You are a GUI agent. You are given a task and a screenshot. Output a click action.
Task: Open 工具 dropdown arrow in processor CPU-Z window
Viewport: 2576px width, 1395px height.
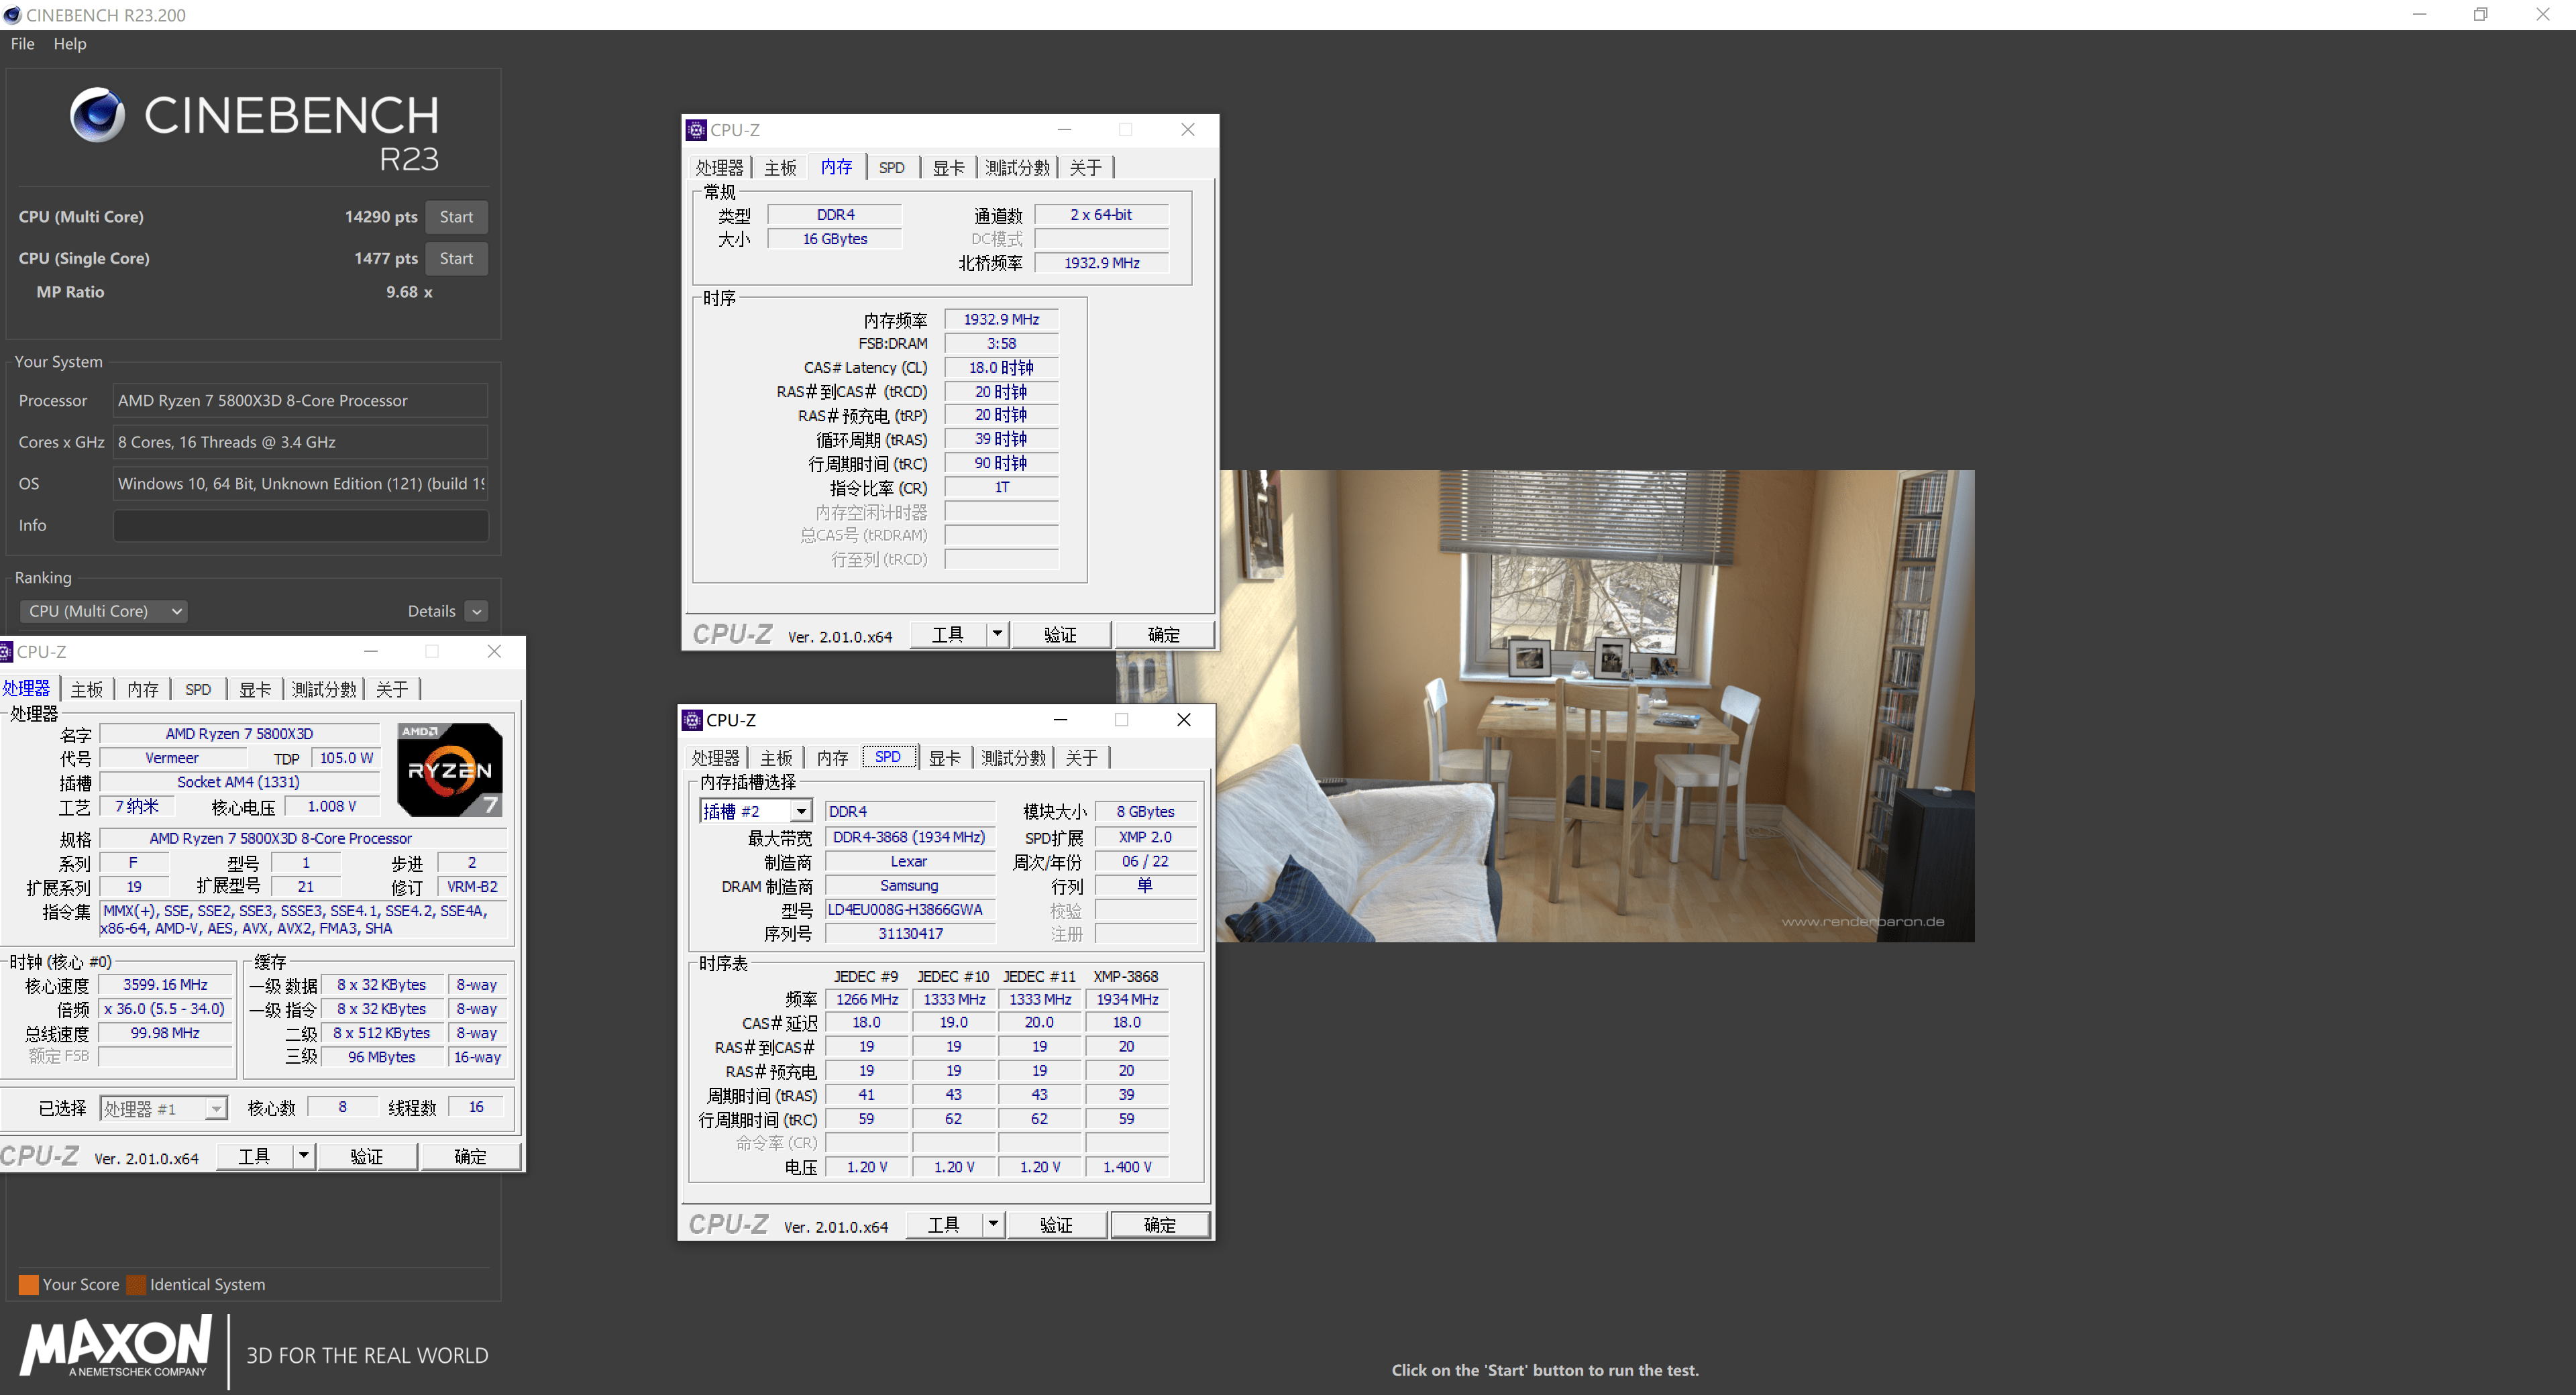303,1157
